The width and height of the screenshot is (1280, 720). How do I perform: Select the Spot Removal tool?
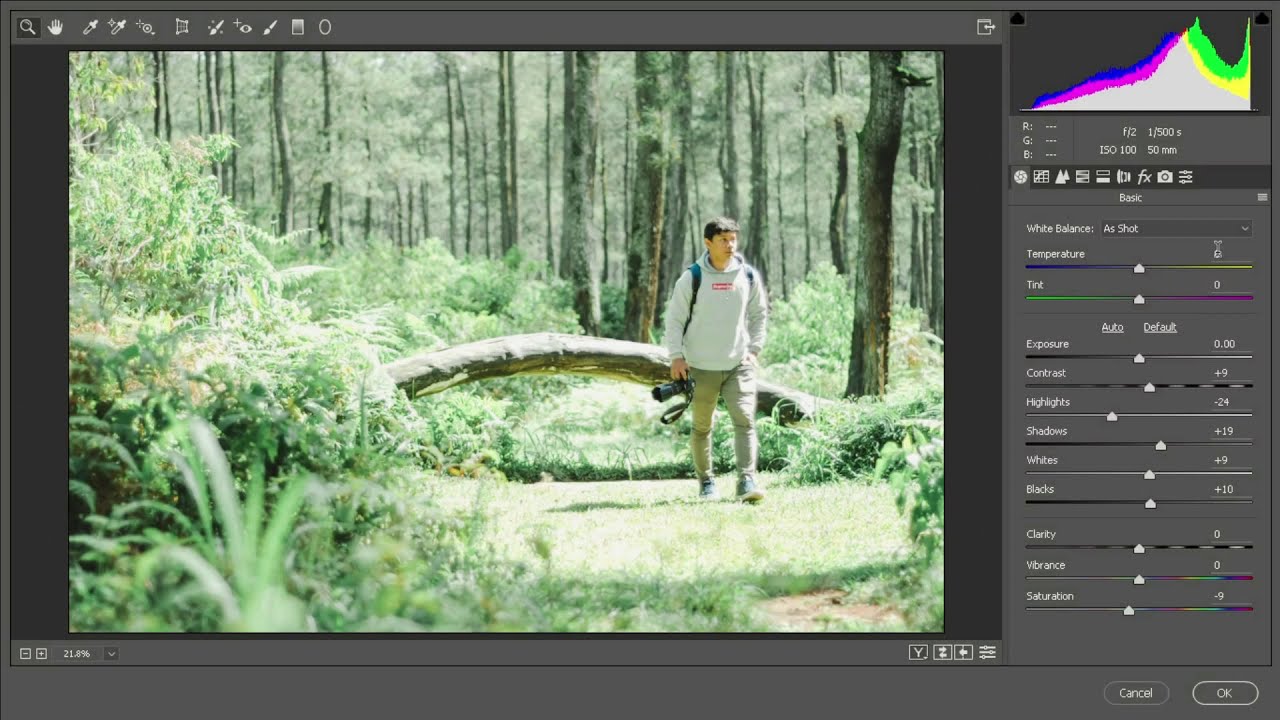click(x=215, y=28)
